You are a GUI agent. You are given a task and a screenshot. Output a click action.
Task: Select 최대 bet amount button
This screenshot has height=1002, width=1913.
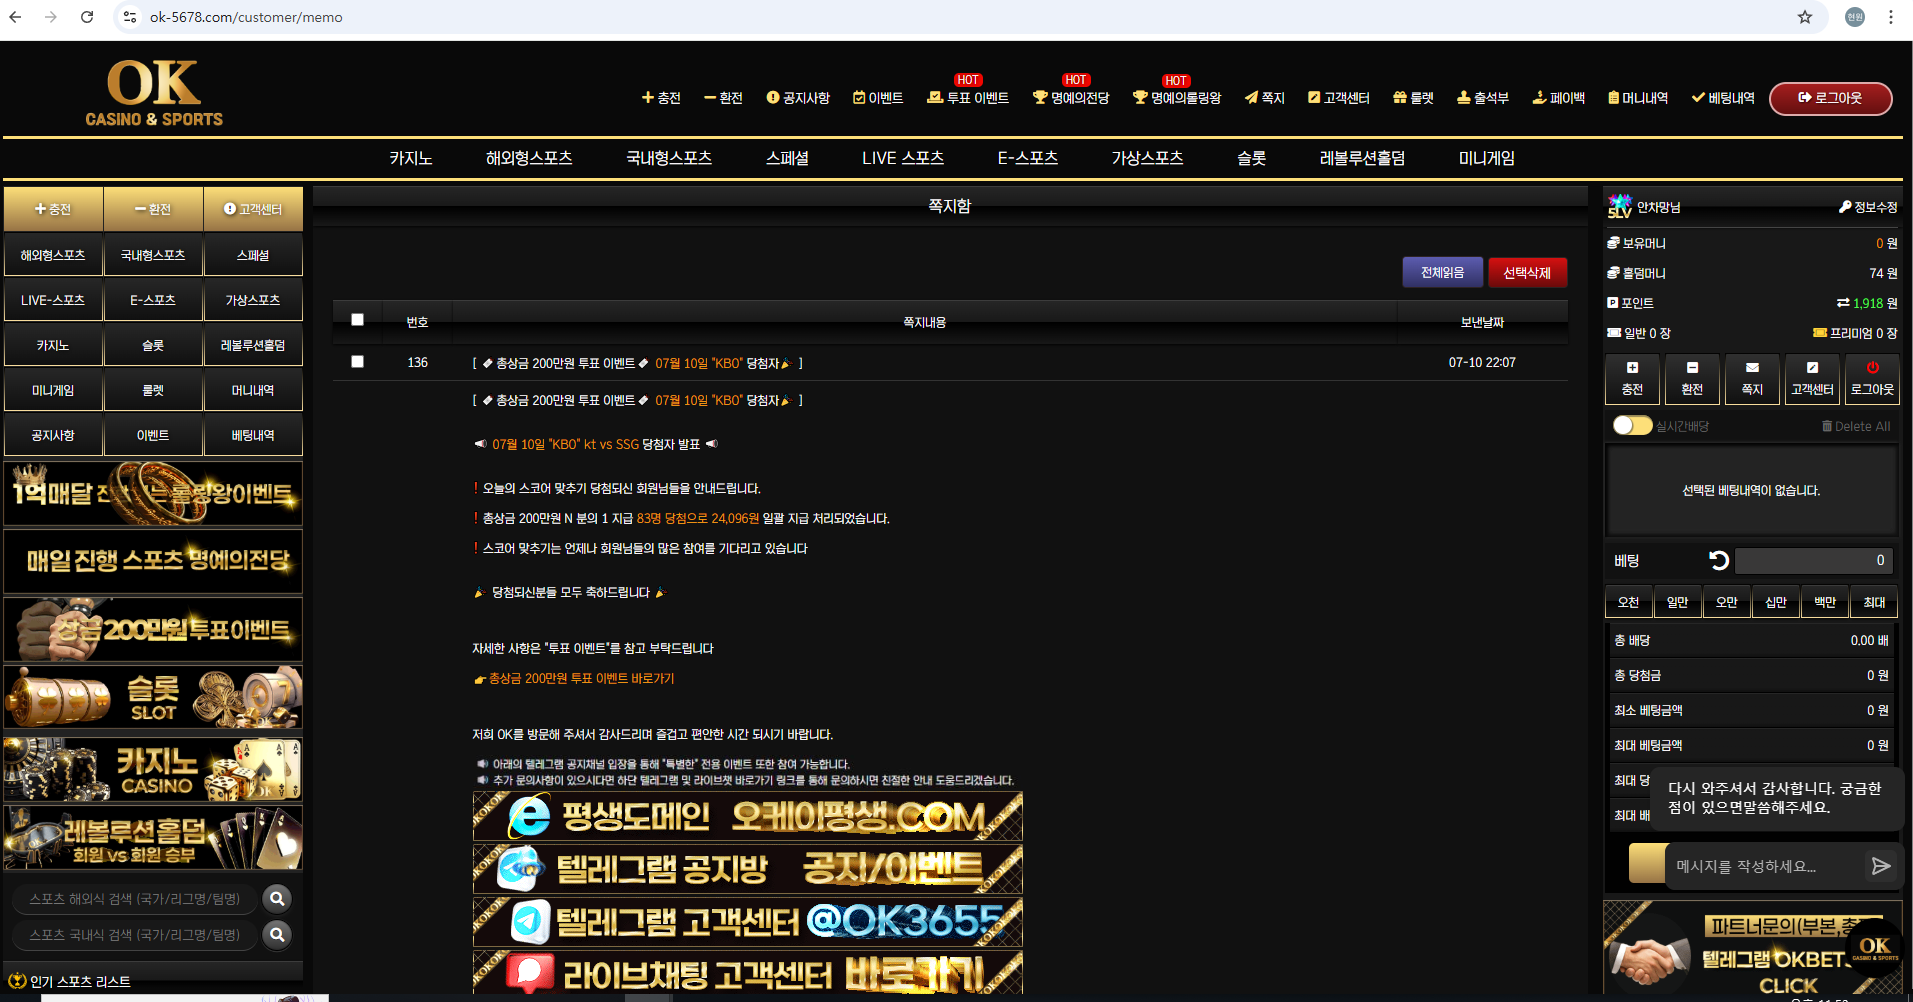tap(1874, 602)
